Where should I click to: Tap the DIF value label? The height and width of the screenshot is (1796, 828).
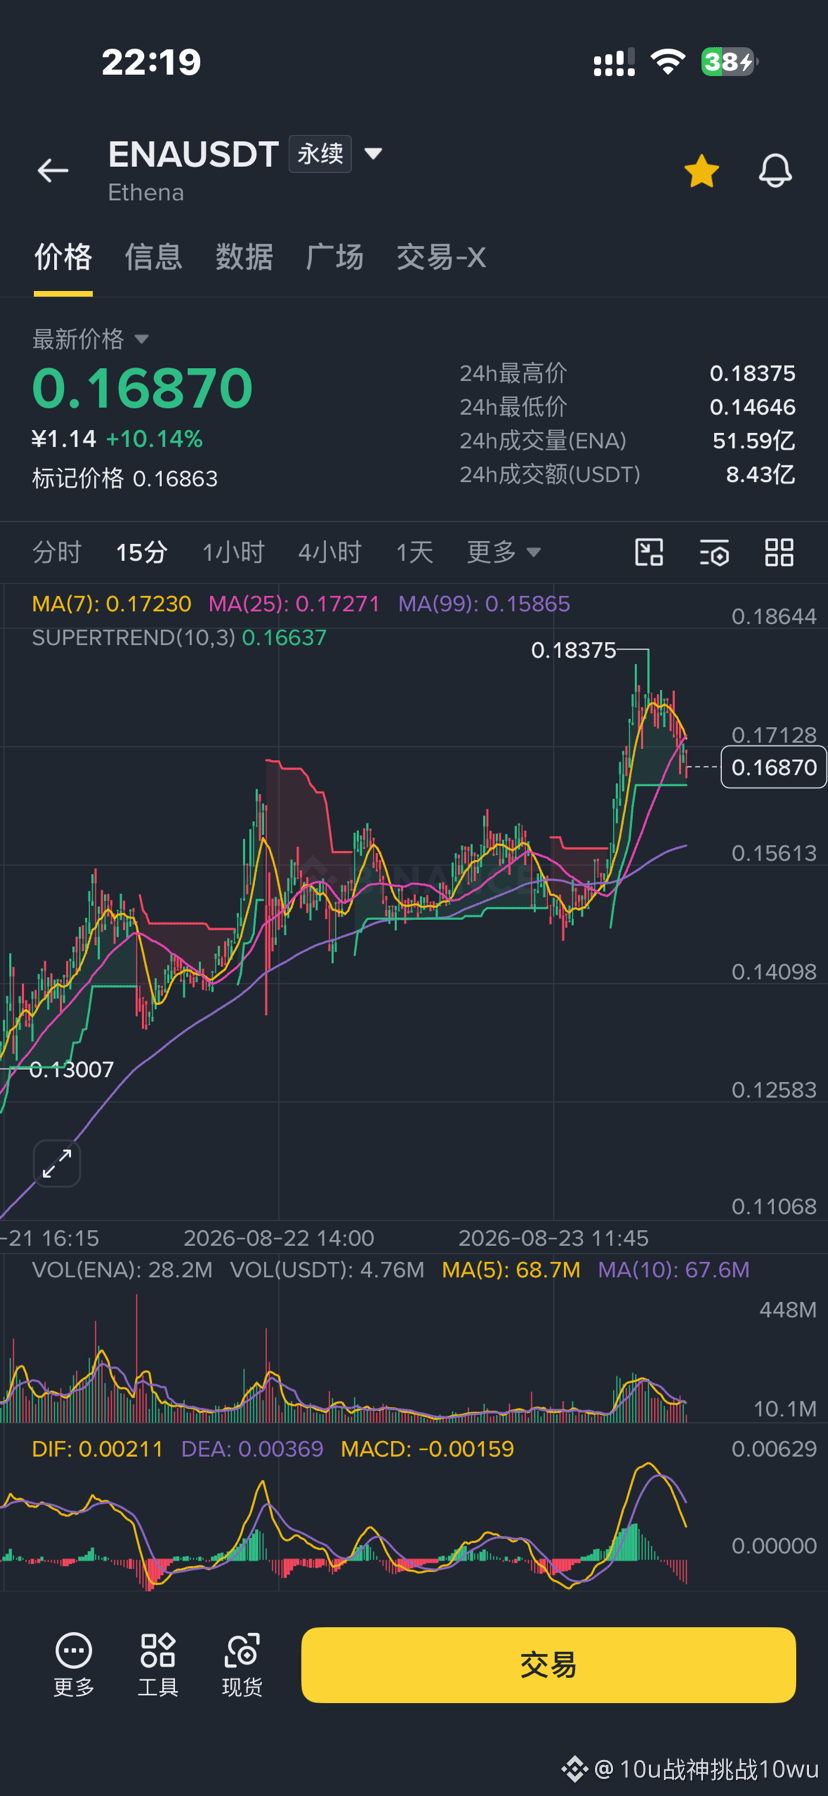(x=97, y=1449)
